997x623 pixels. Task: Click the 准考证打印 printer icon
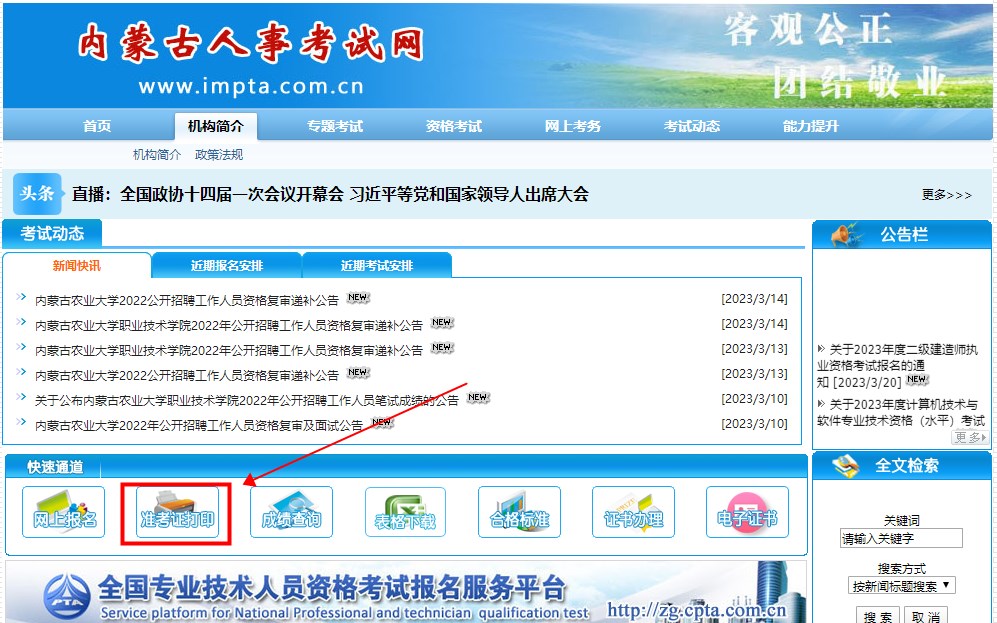tap(176, 512)
